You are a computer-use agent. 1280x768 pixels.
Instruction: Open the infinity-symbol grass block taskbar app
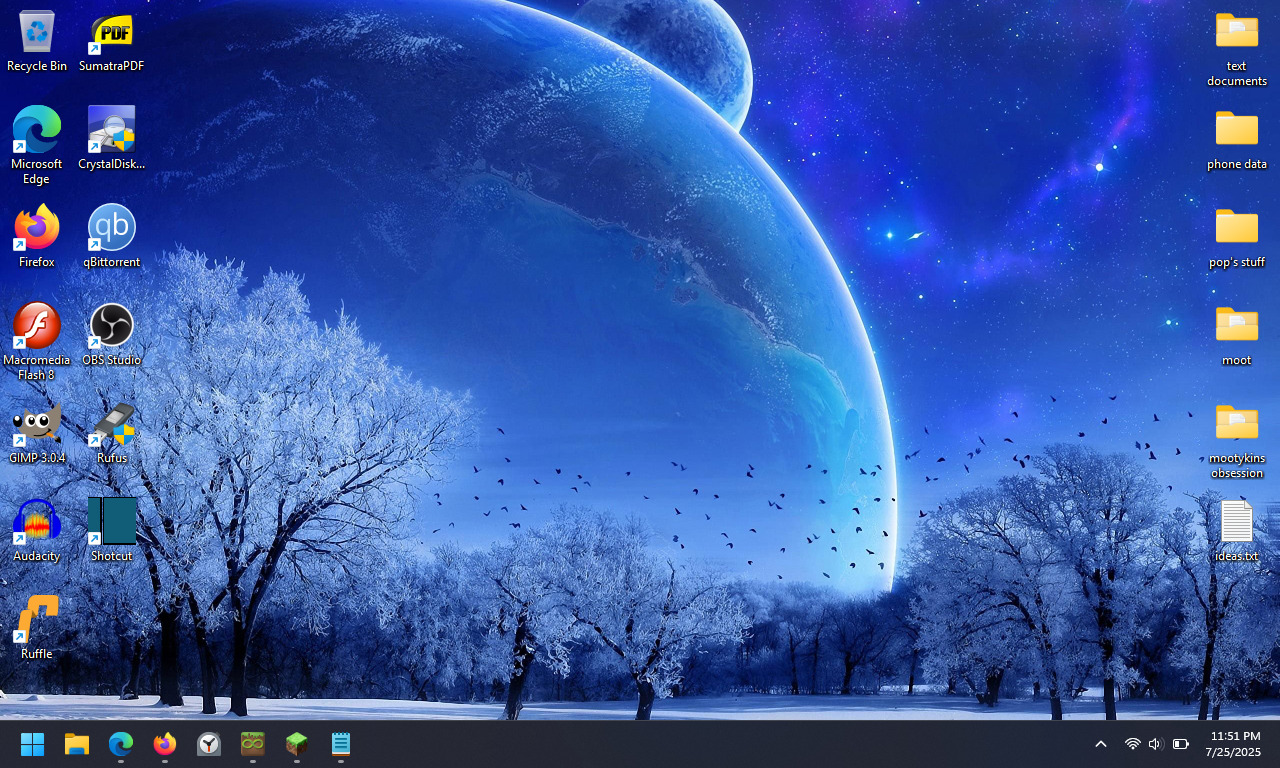(x=253, y=744)
